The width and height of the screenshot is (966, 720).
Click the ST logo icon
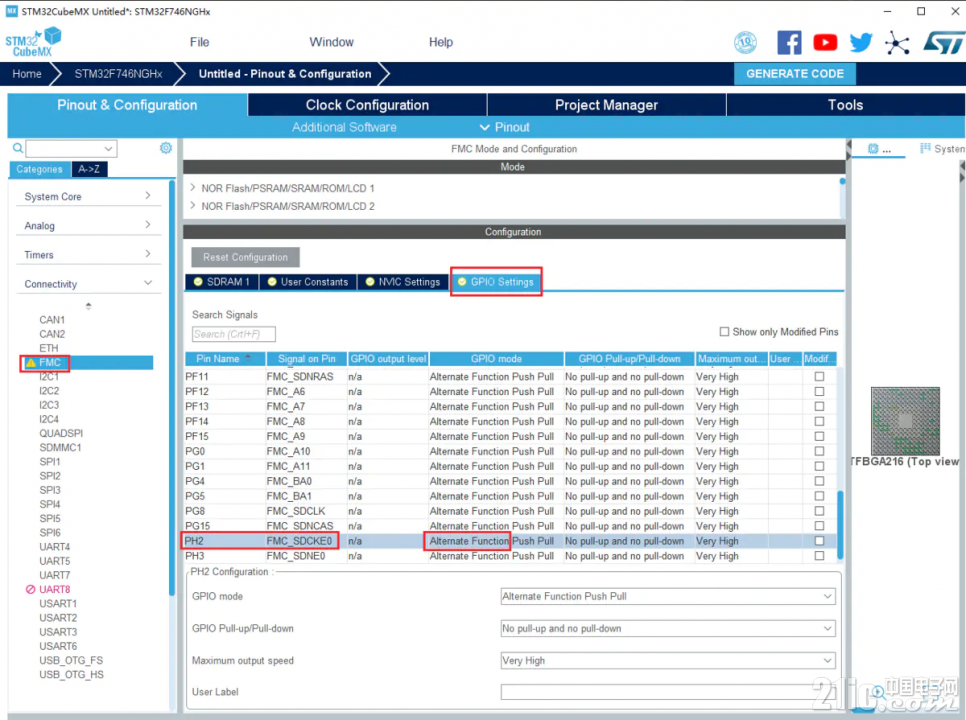(943, 42)
